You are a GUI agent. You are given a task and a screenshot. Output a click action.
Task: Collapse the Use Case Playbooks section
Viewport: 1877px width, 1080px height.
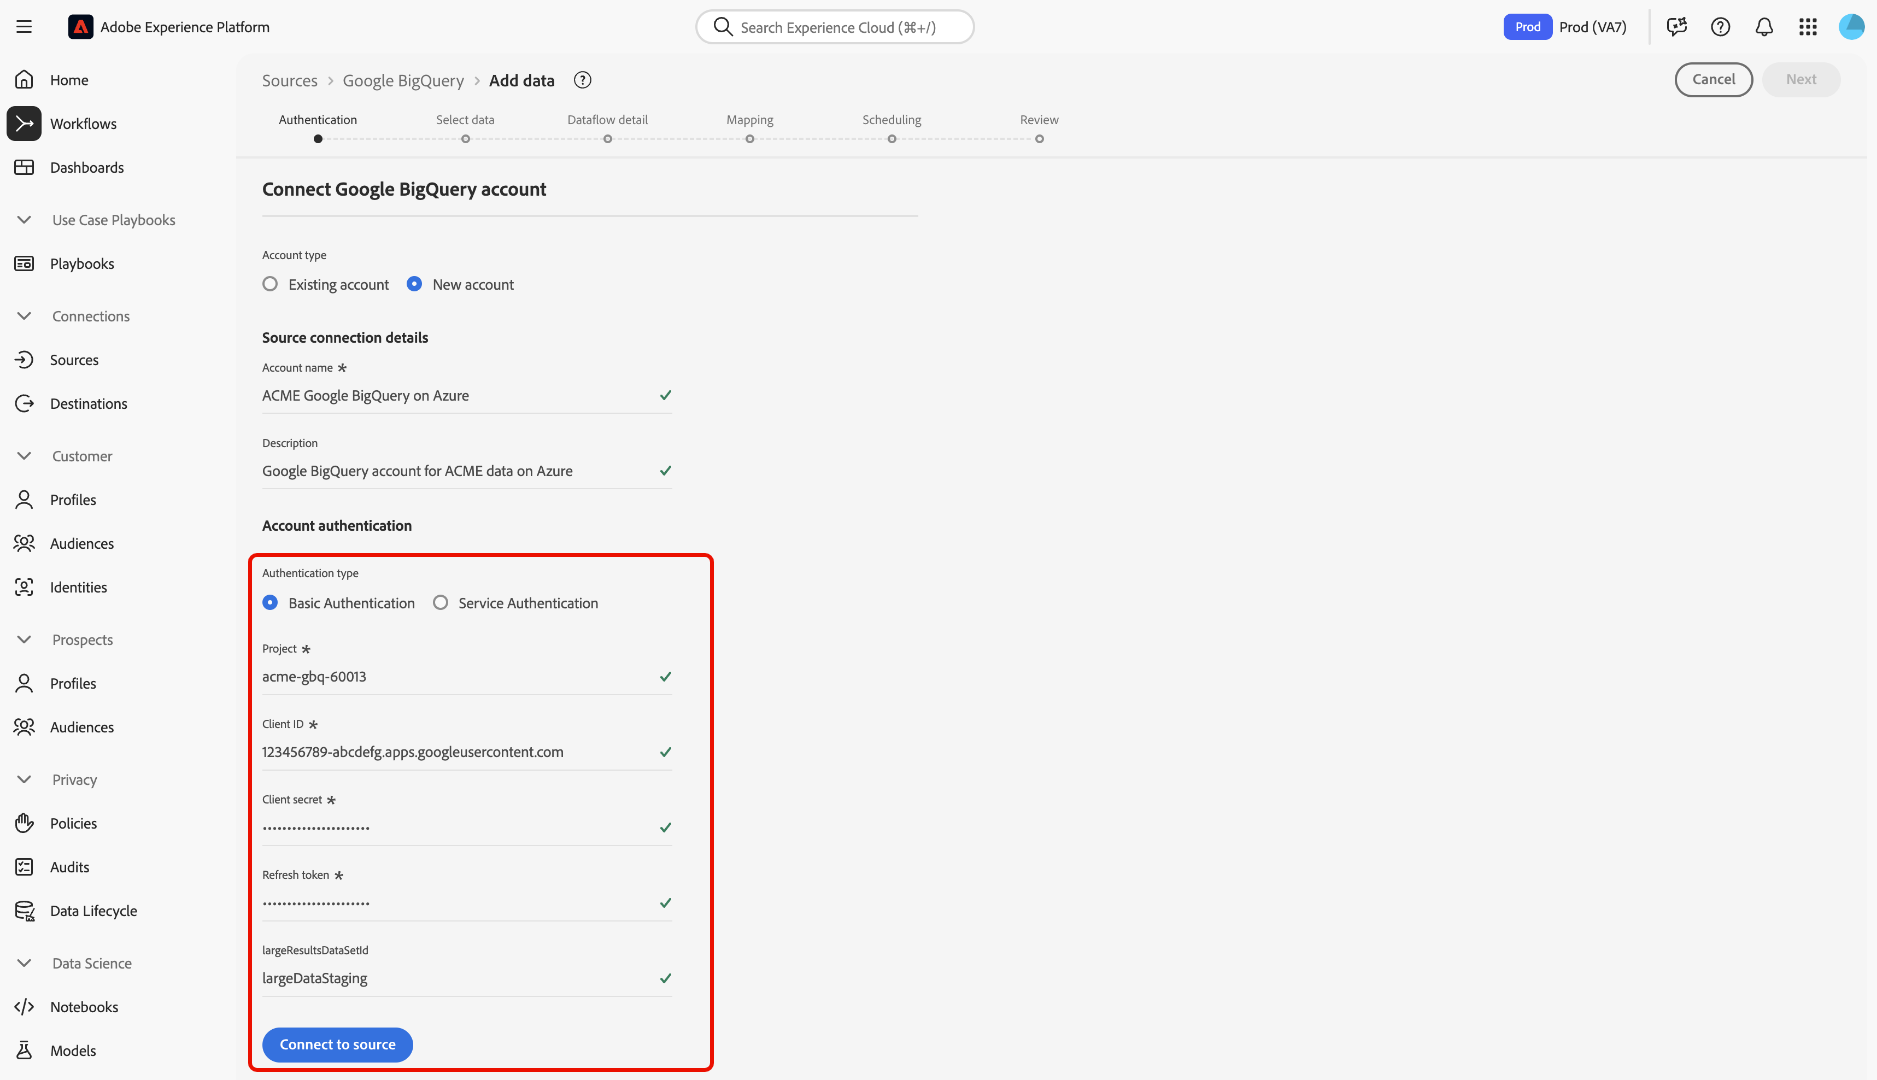(x=24, y=220)
